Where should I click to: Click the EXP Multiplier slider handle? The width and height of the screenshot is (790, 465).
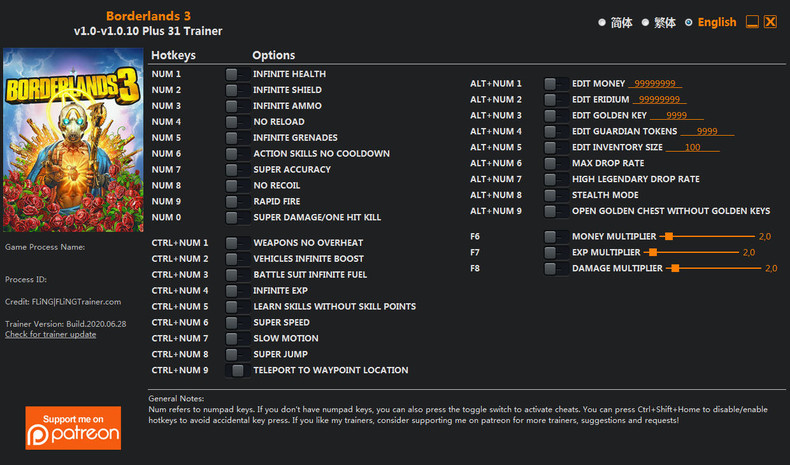[x=653, y=252]
